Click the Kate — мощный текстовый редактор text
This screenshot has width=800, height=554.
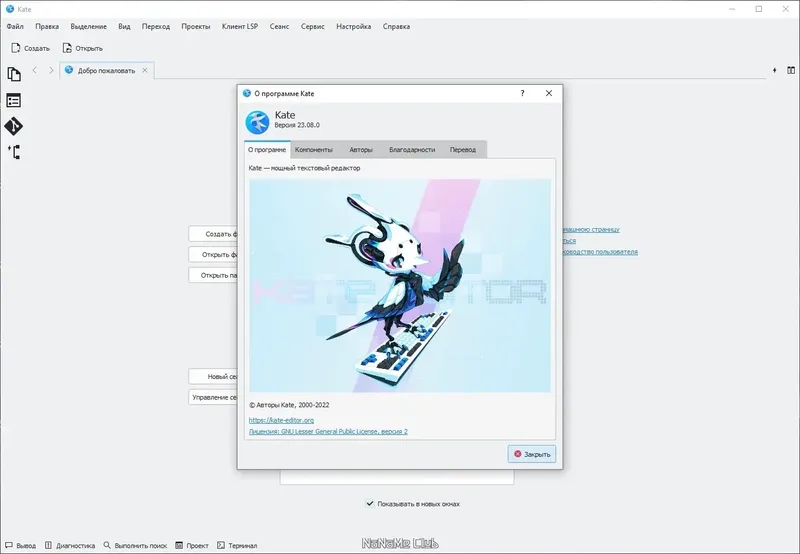[x=305, y=168]
